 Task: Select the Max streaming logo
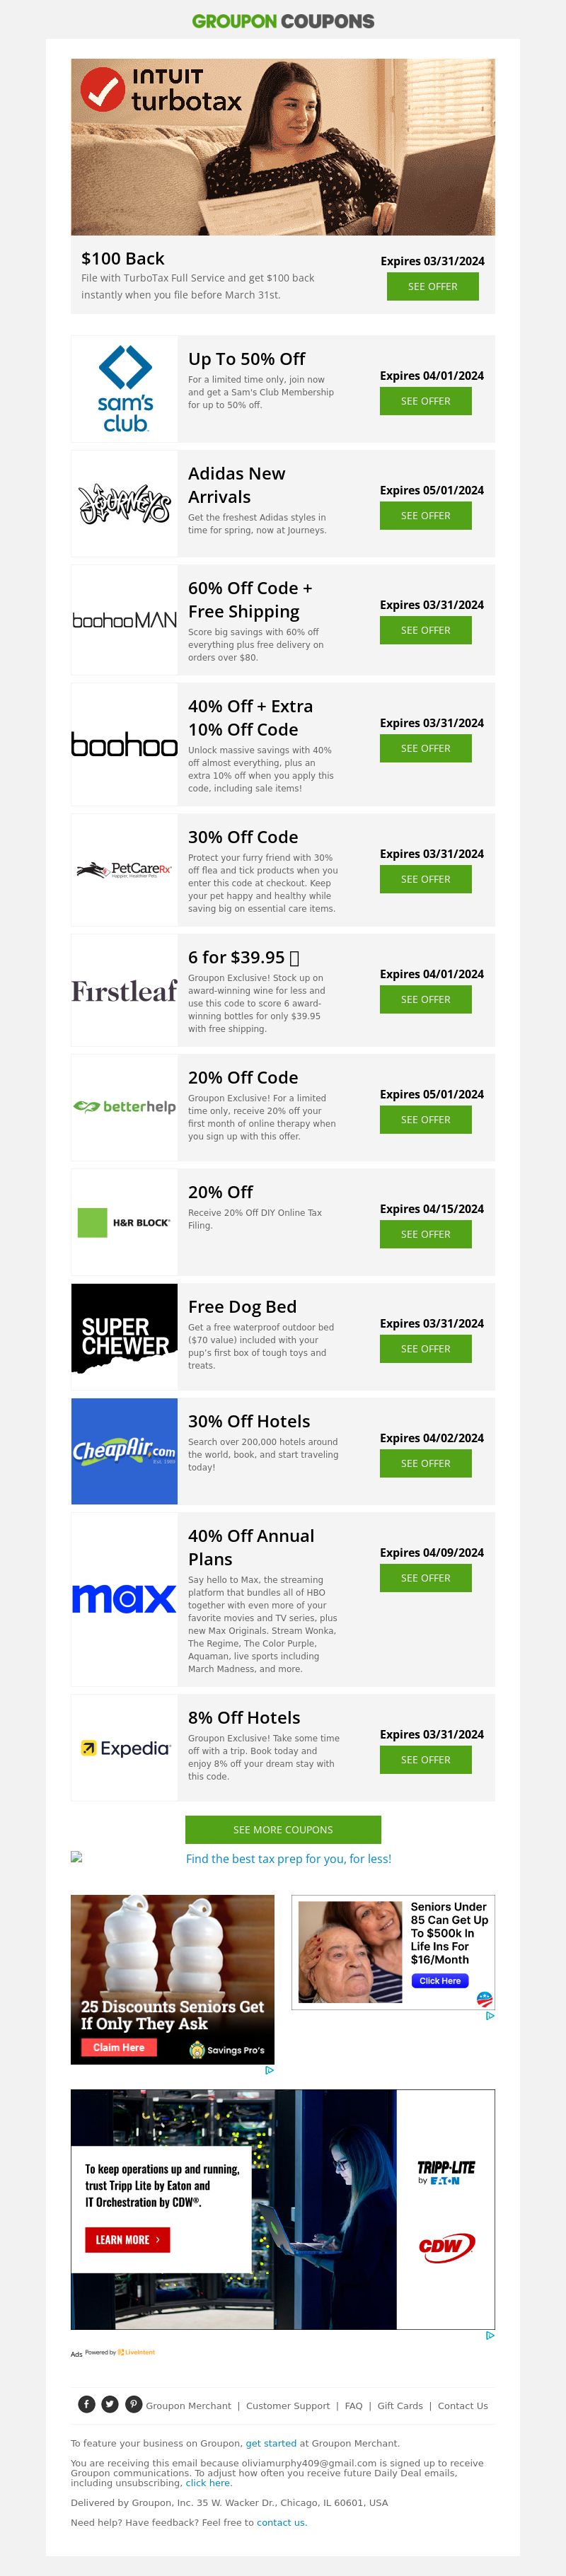(124, 1599)
